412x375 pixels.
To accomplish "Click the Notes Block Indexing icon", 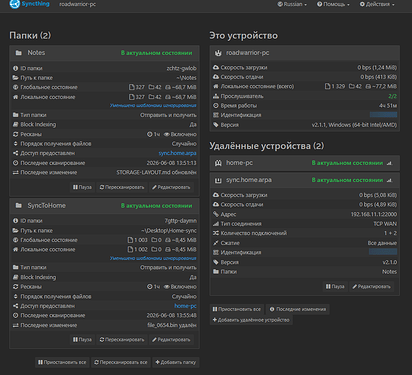I will coord(15,125).
